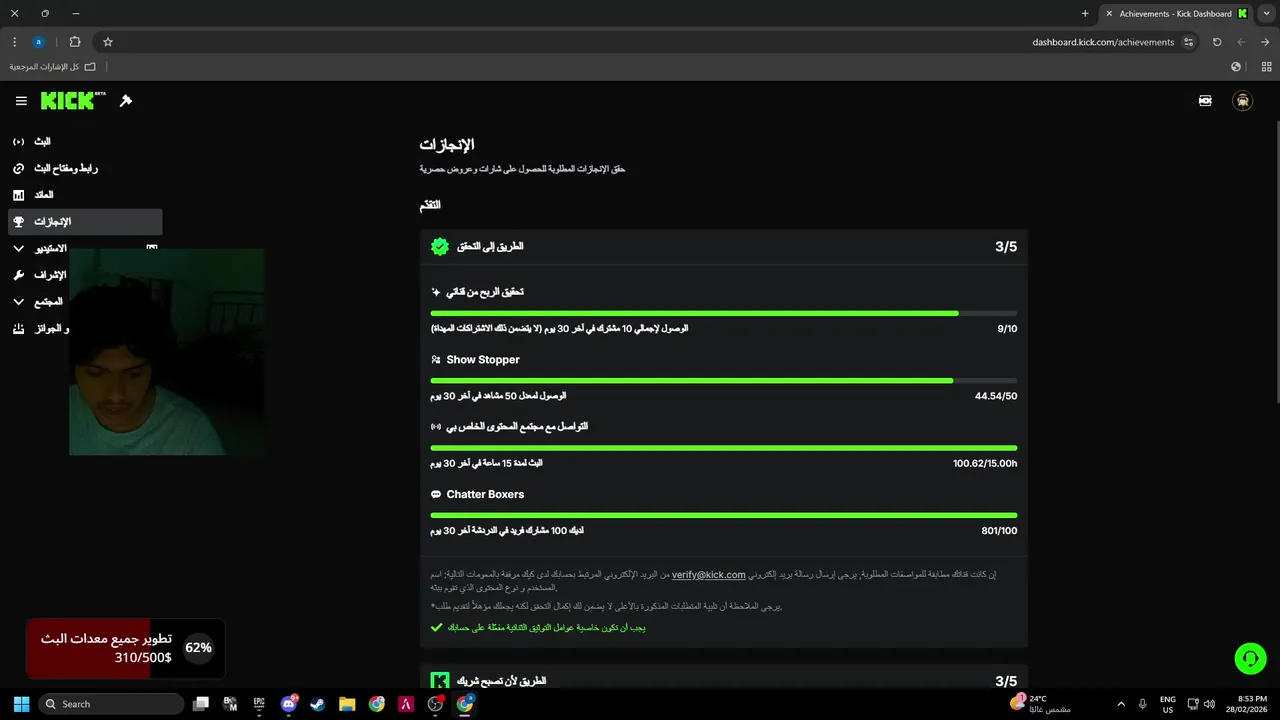Click the Show Stopper progress bar

tap(723, 381)
